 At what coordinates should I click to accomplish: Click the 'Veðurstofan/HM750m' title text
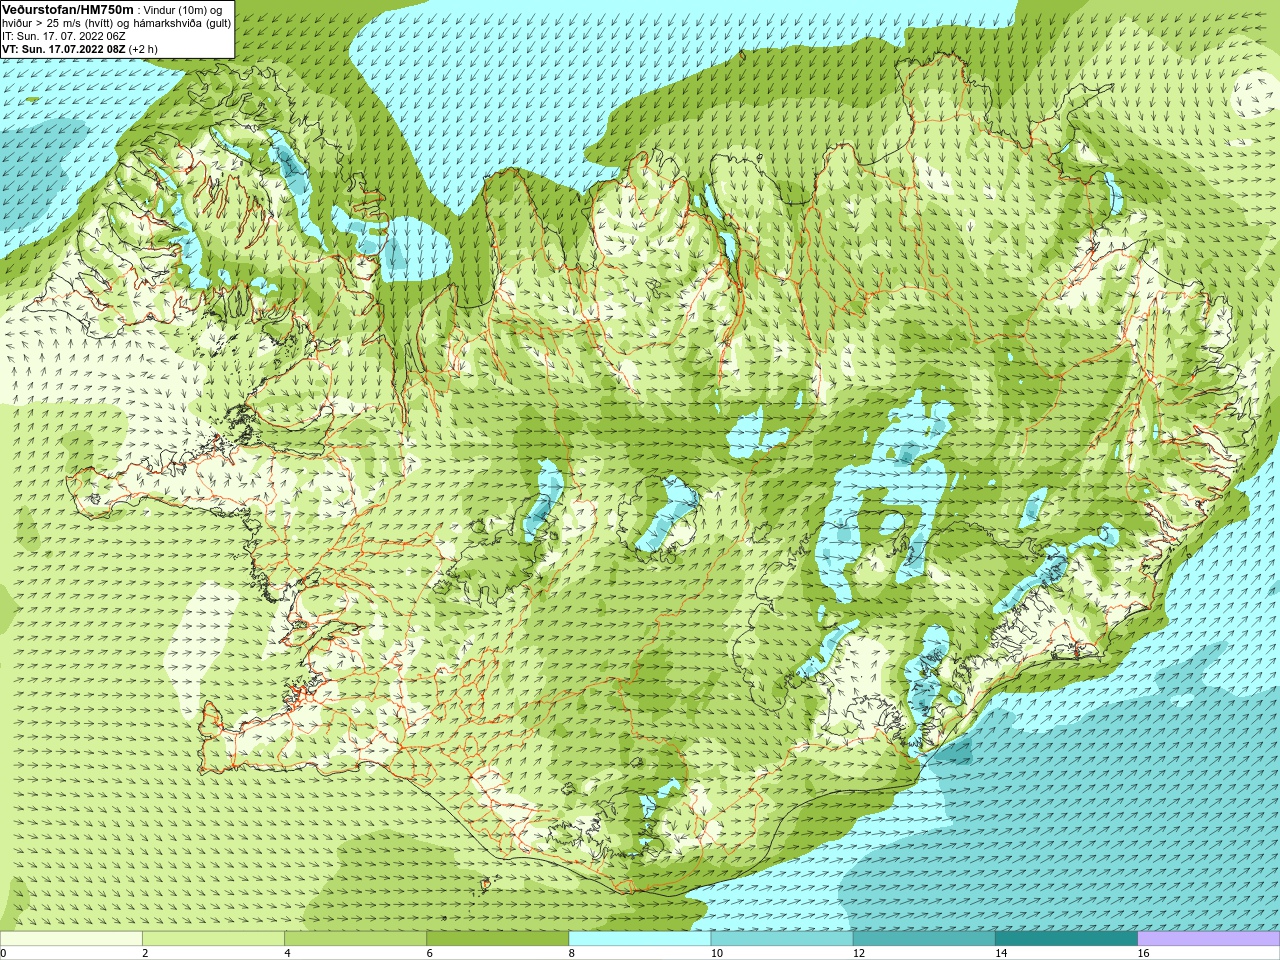pyautogui.click(x=68, y=9)
